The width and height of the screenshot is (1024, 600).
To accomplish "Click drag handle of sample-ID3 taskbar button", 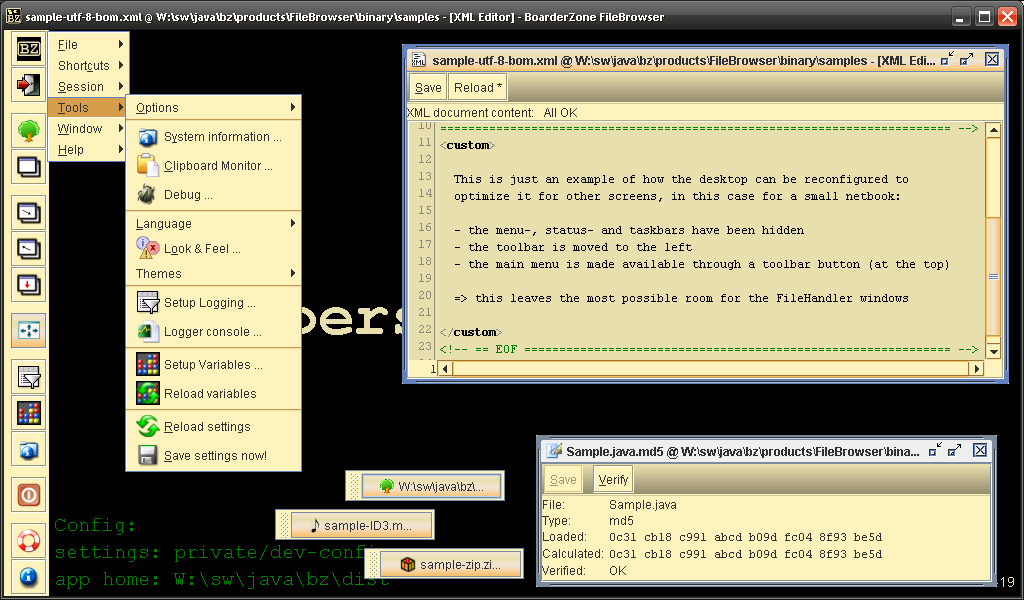I will point(283,526).
